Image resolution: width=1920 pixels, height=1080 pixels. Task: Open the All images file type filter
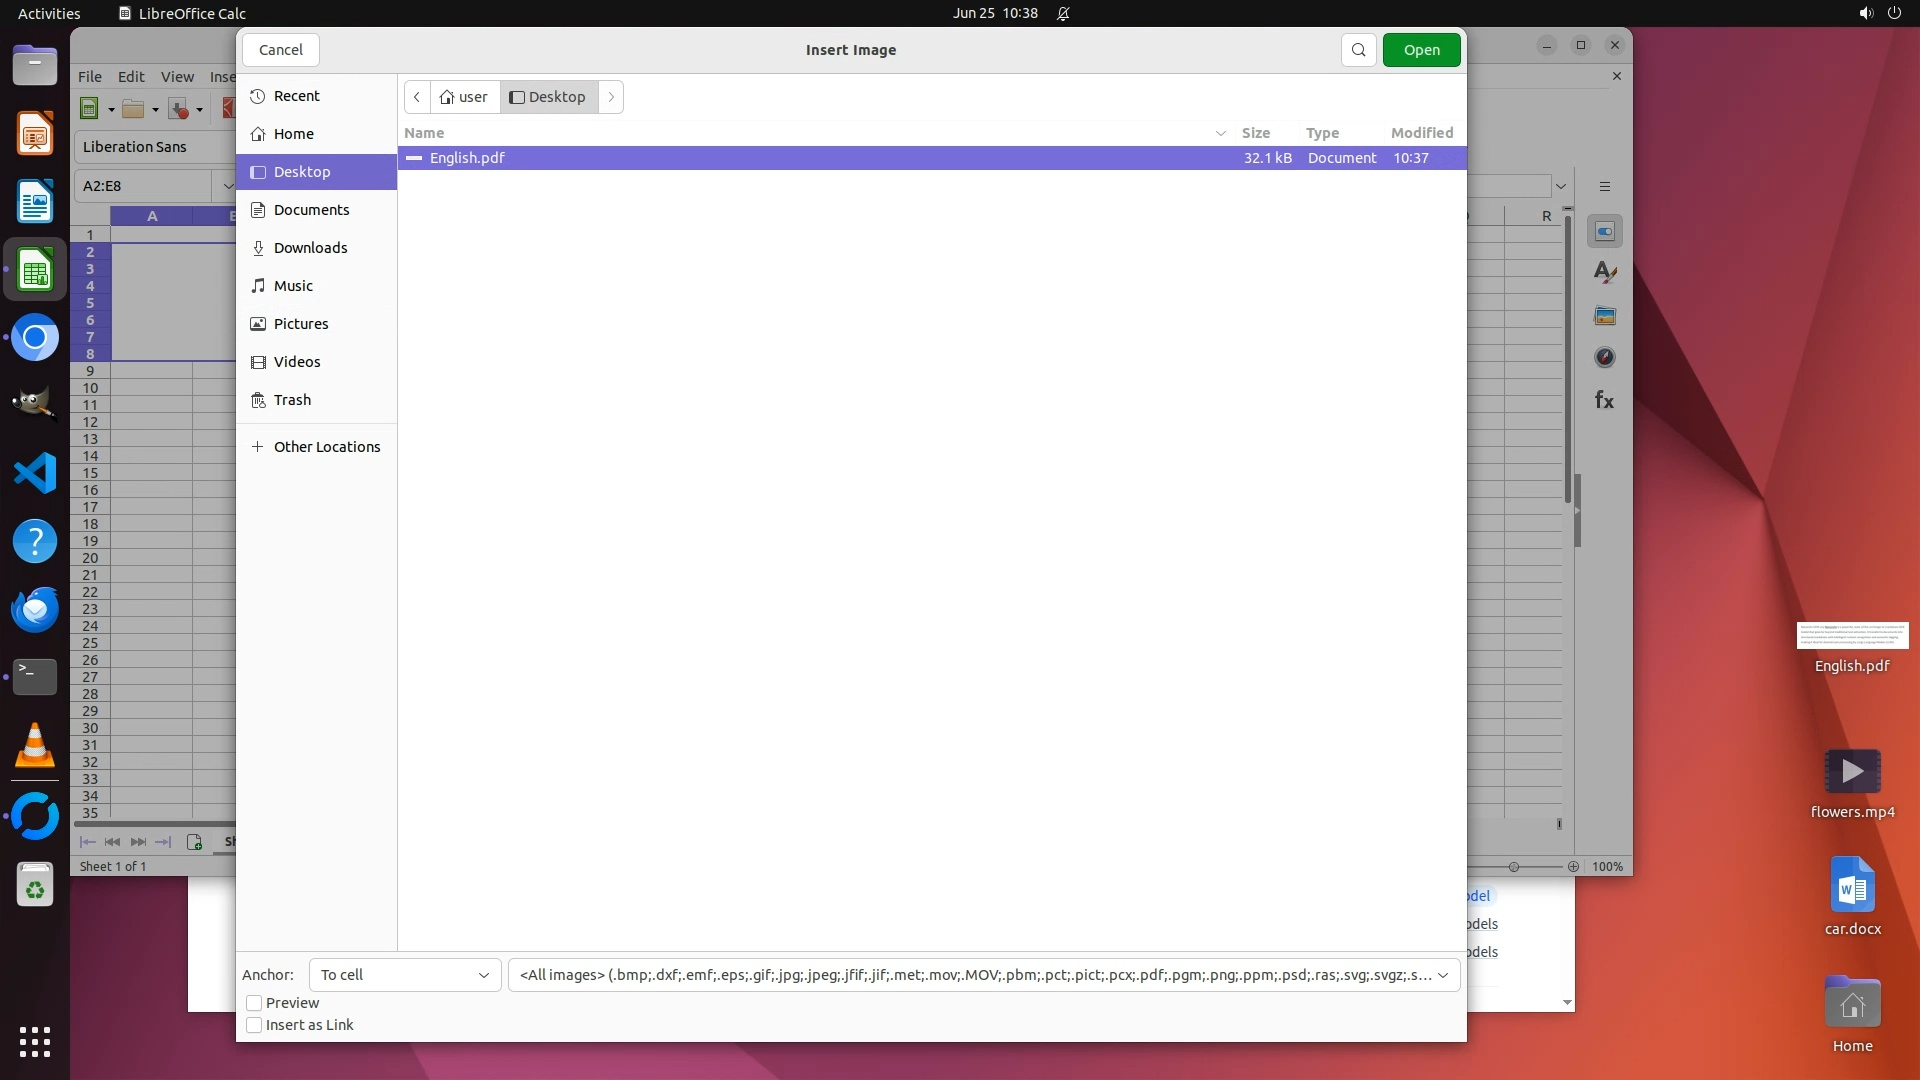click(983, 975)
